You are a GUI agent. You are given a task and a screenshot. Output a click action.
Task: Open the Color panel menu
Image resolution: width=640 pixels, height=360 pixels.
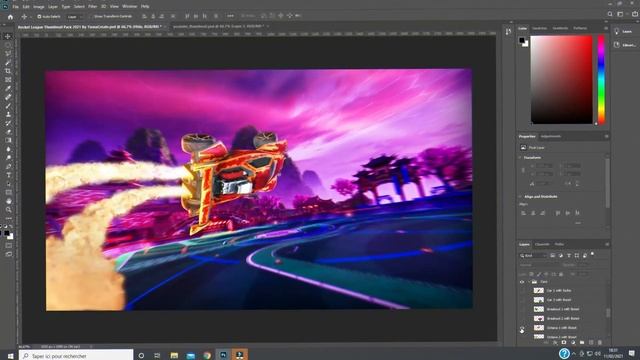point(606,28)
